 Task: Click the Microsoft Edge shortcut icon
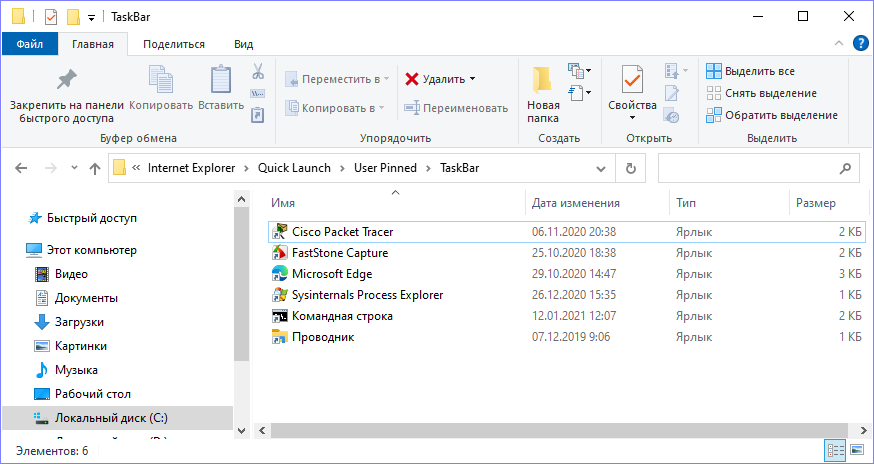pyautogui.click(x=279, y=274)
